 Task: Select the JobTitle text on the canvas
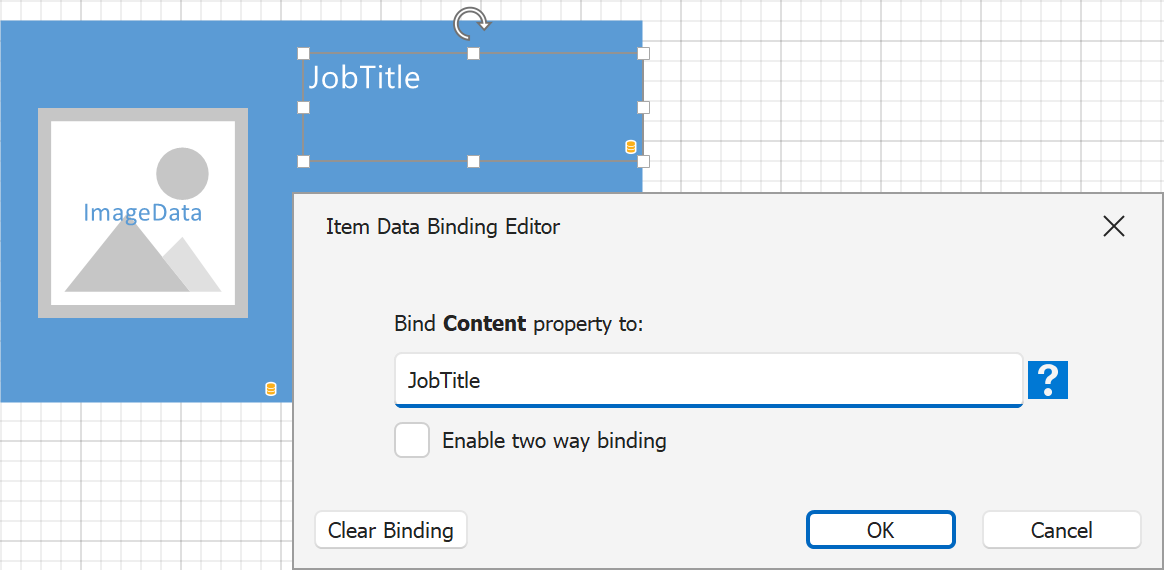pyautogui.click(x=364, y=78)
